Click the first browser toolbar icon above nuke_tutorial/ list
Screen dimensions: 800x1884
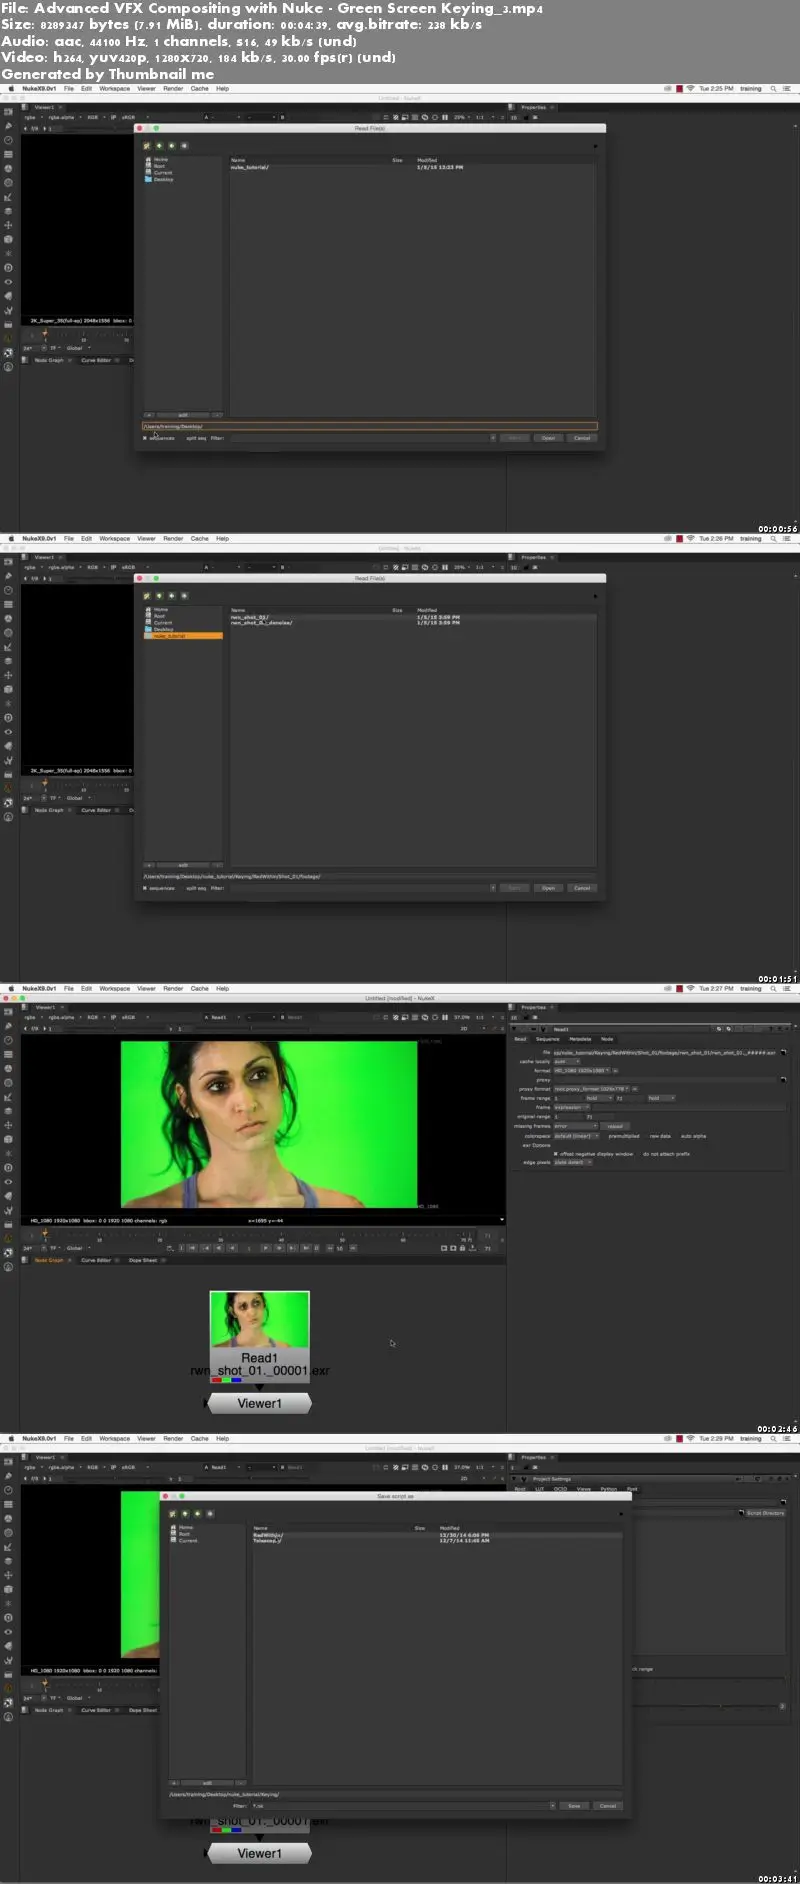pyautogui.click(x=146, y=145)
